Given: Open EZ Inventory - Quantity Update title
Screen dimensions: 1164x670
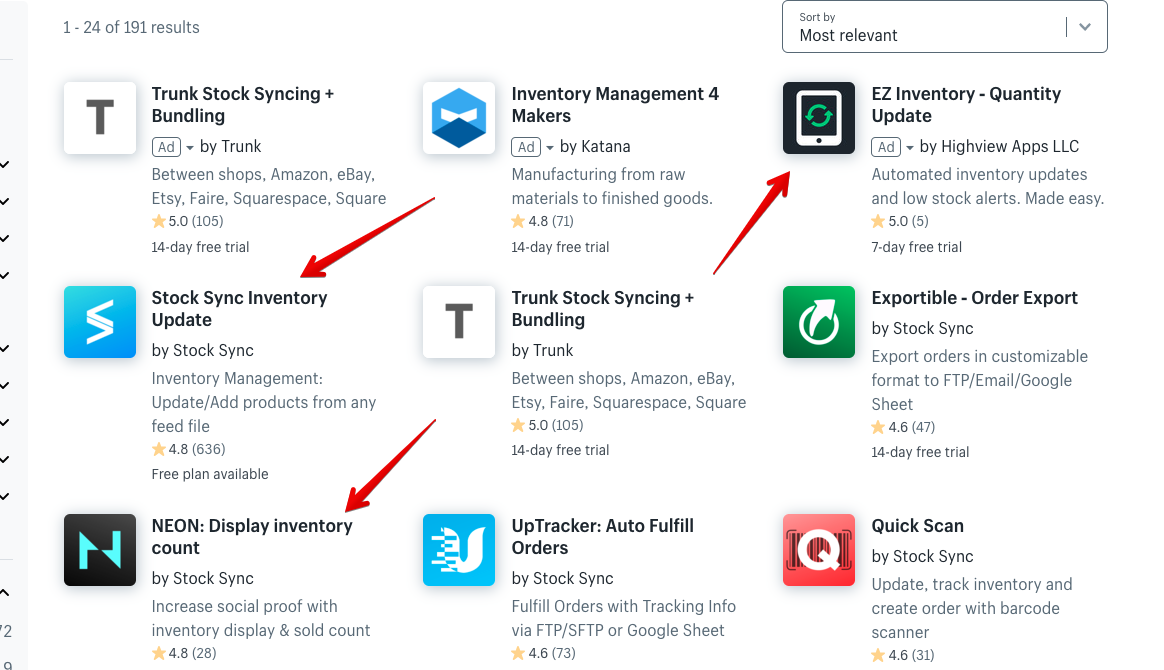Looking at the screenshot, I should pos(965,105).
